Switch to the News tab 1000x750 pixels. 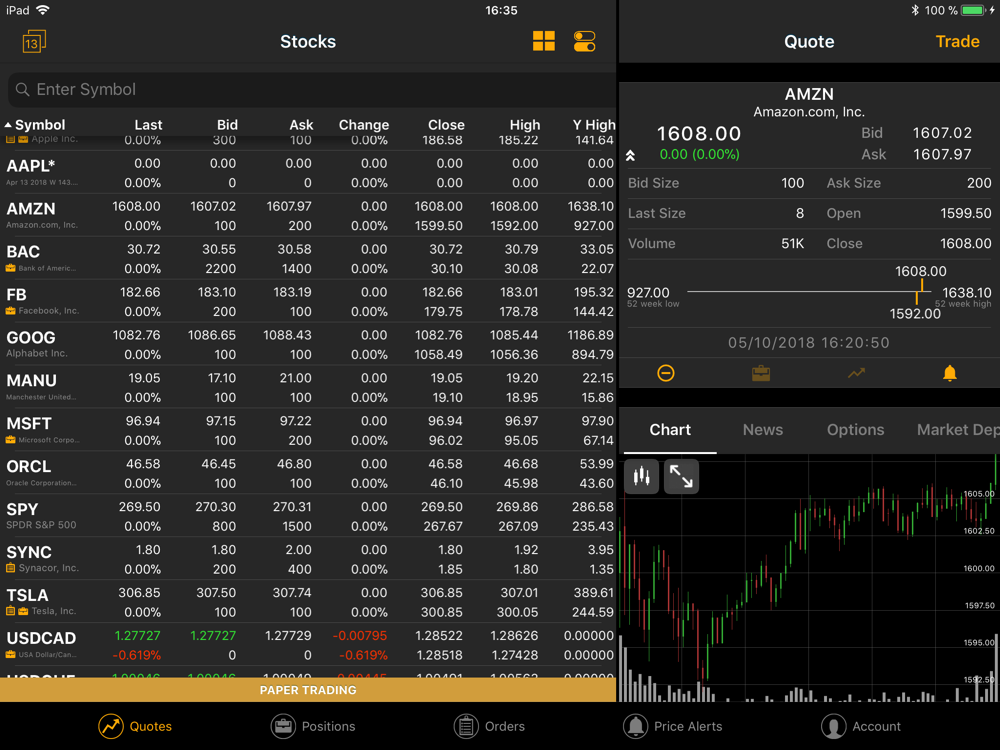(763, 430)
